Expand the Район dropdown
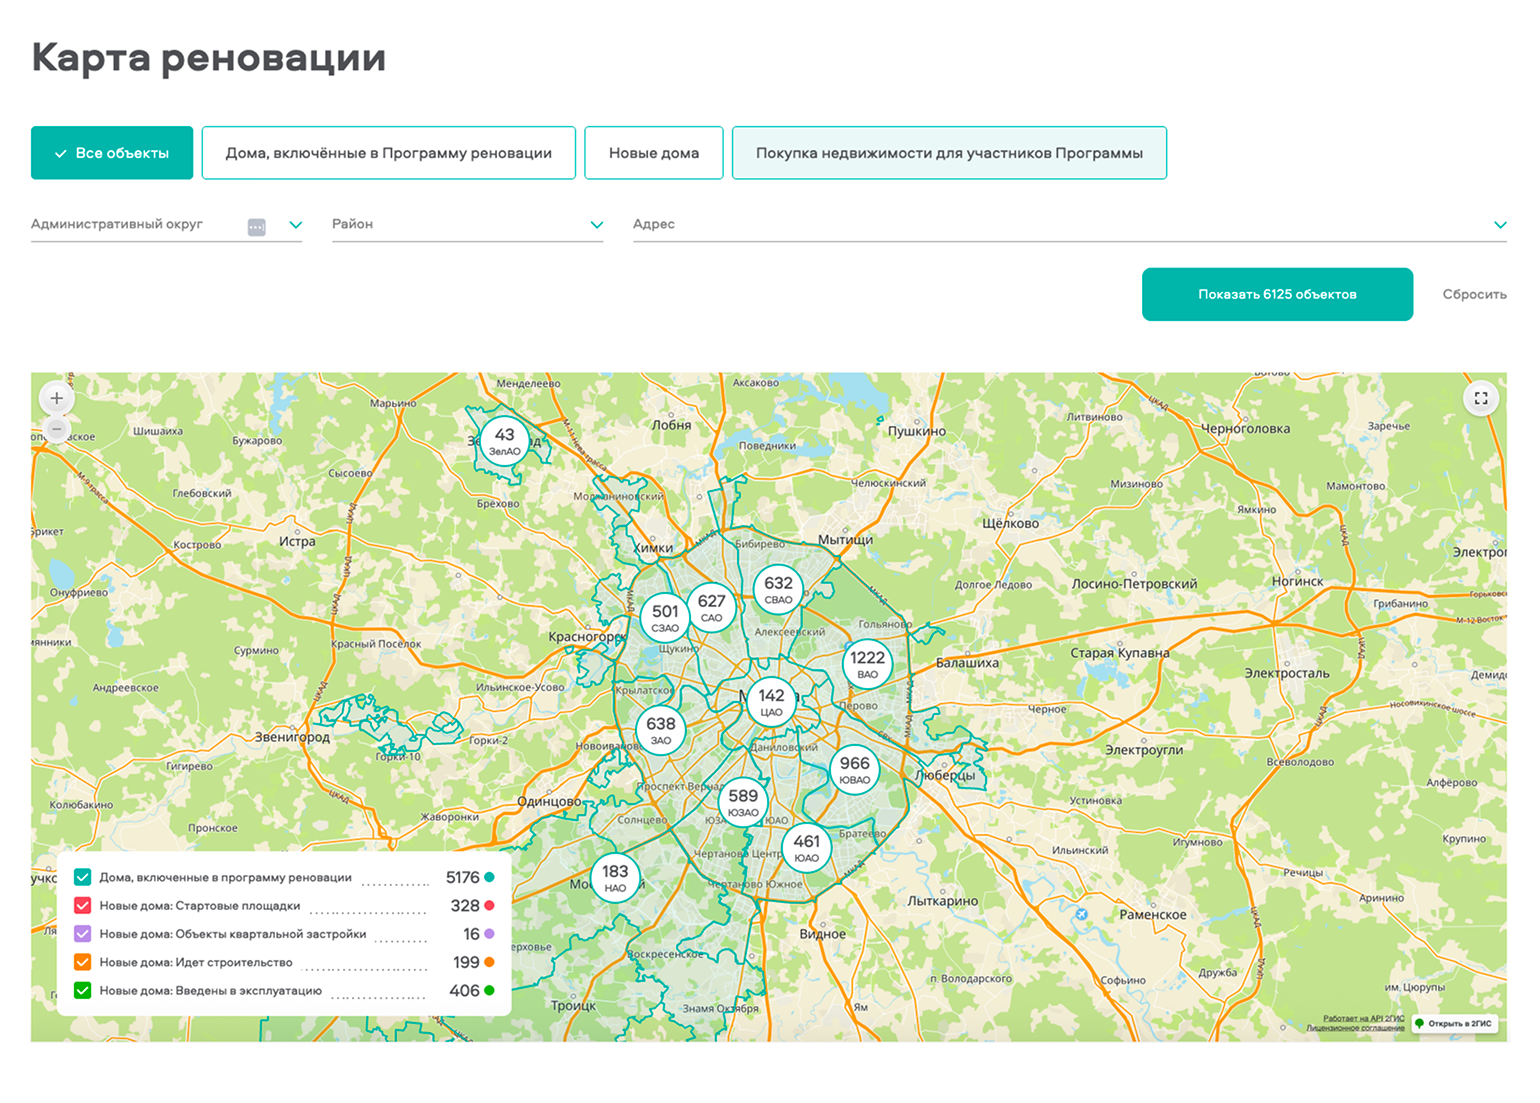This screenshot has height=1103, width=1540. [597, 224]
